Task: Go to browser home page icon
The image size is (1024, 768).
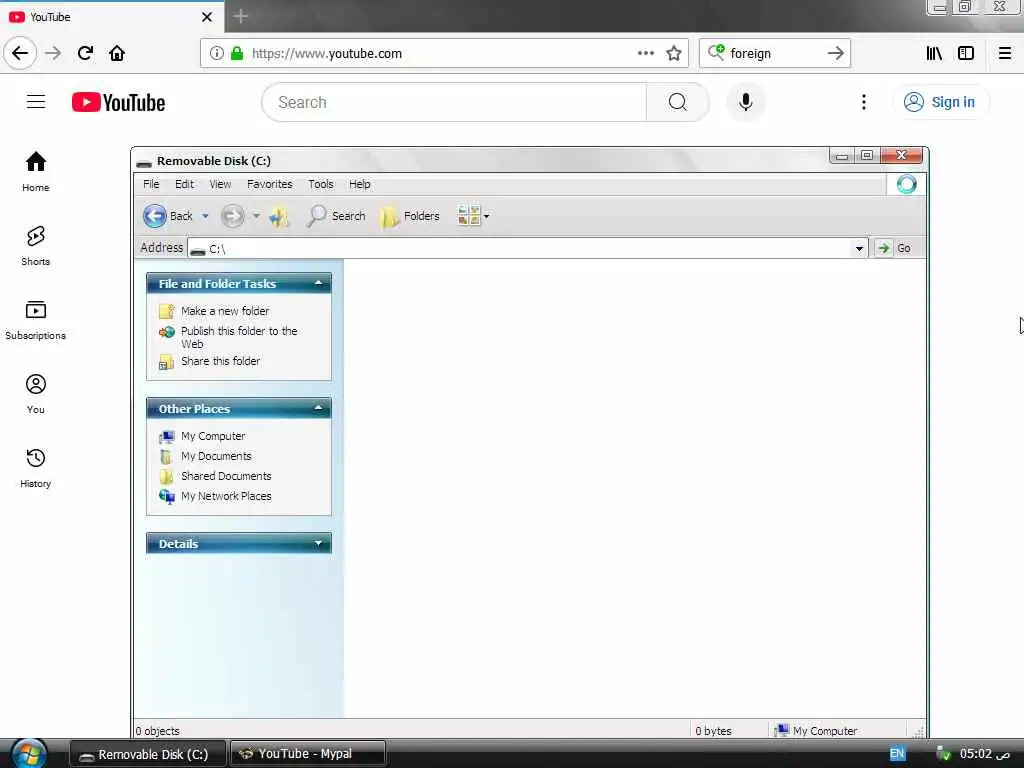Action: [117, 53]
